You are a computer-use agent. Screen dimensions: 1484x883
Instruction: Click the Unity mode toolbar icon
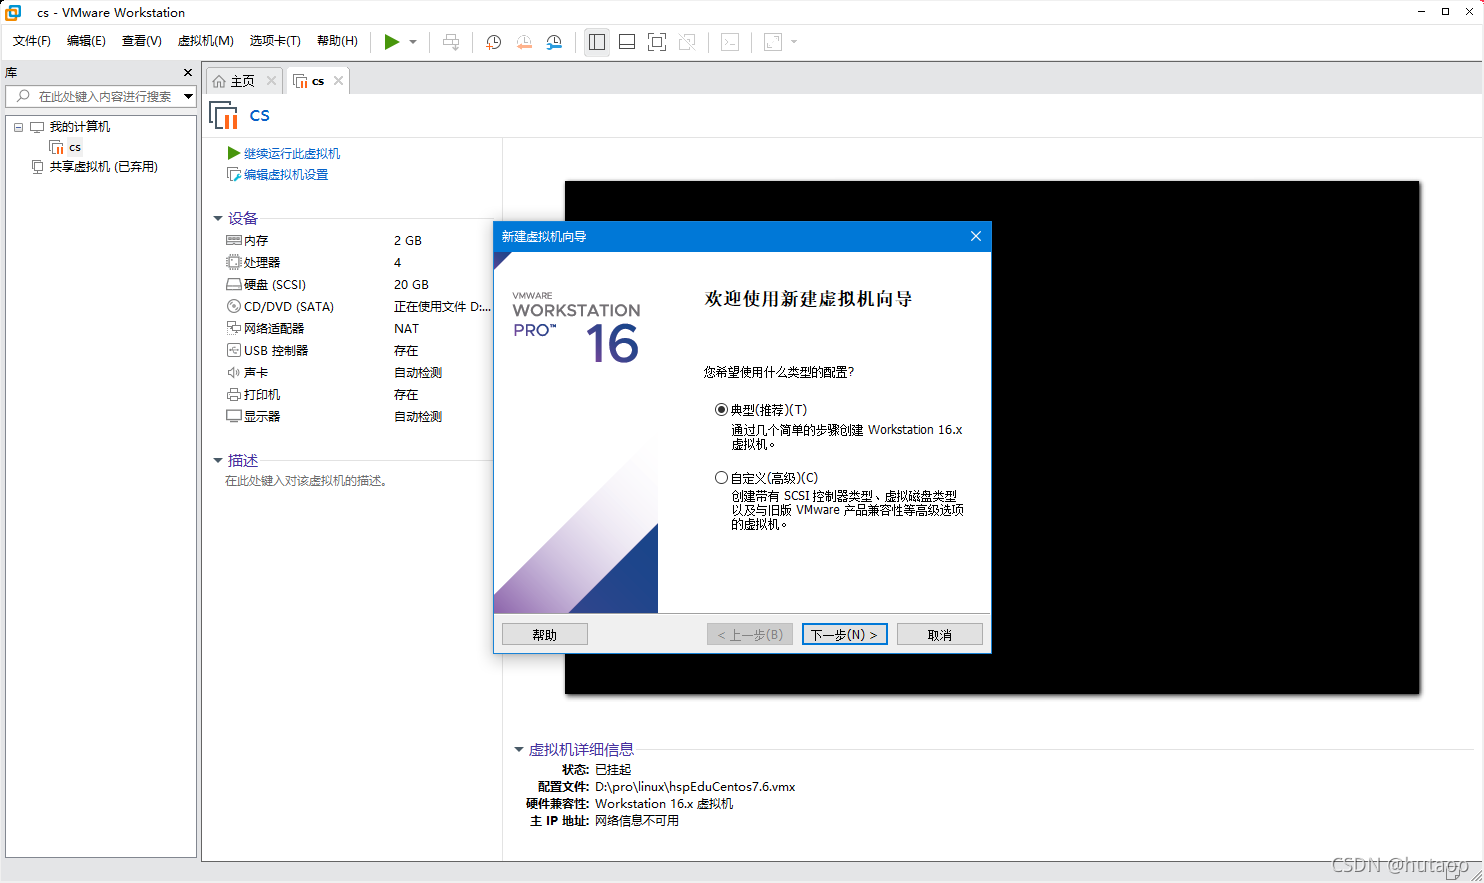[687, 42]
